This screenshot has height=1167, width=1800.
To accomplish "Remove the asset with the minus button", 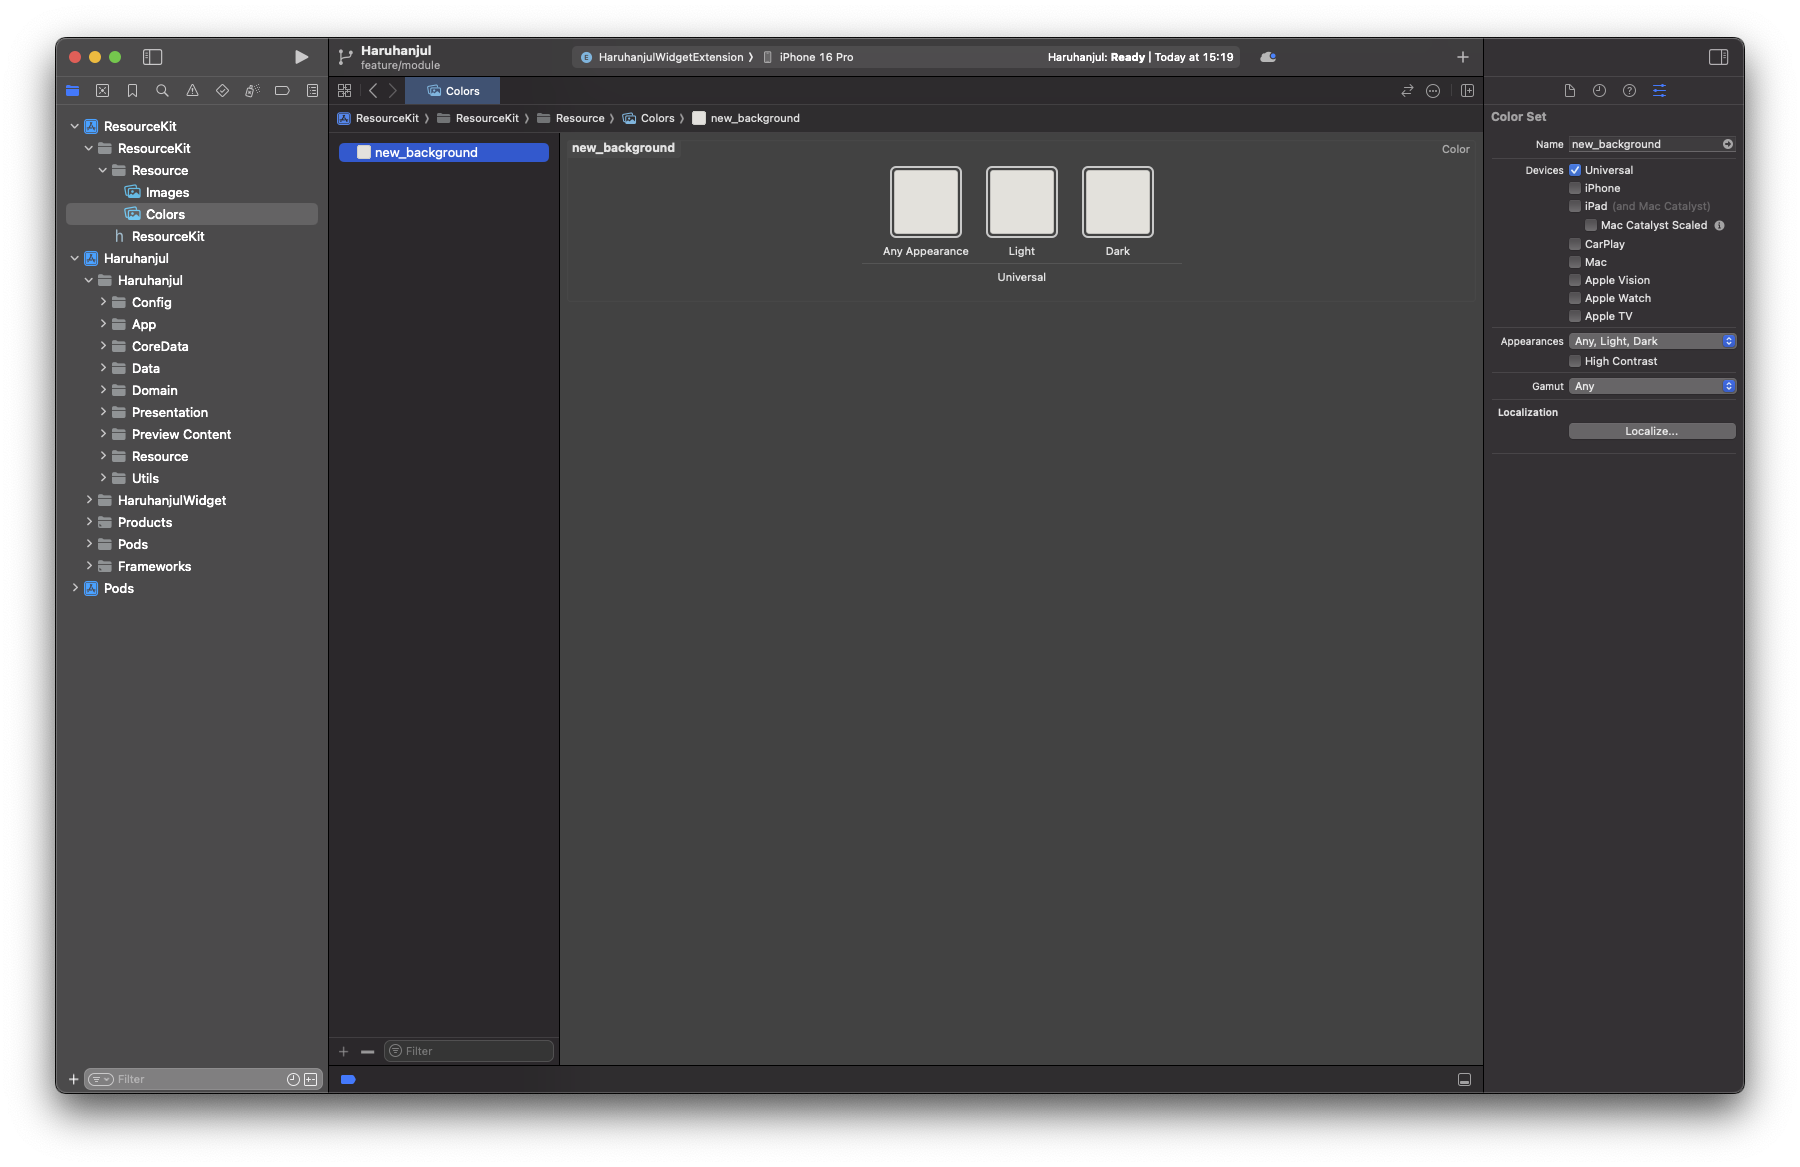I will (367, 1051).
